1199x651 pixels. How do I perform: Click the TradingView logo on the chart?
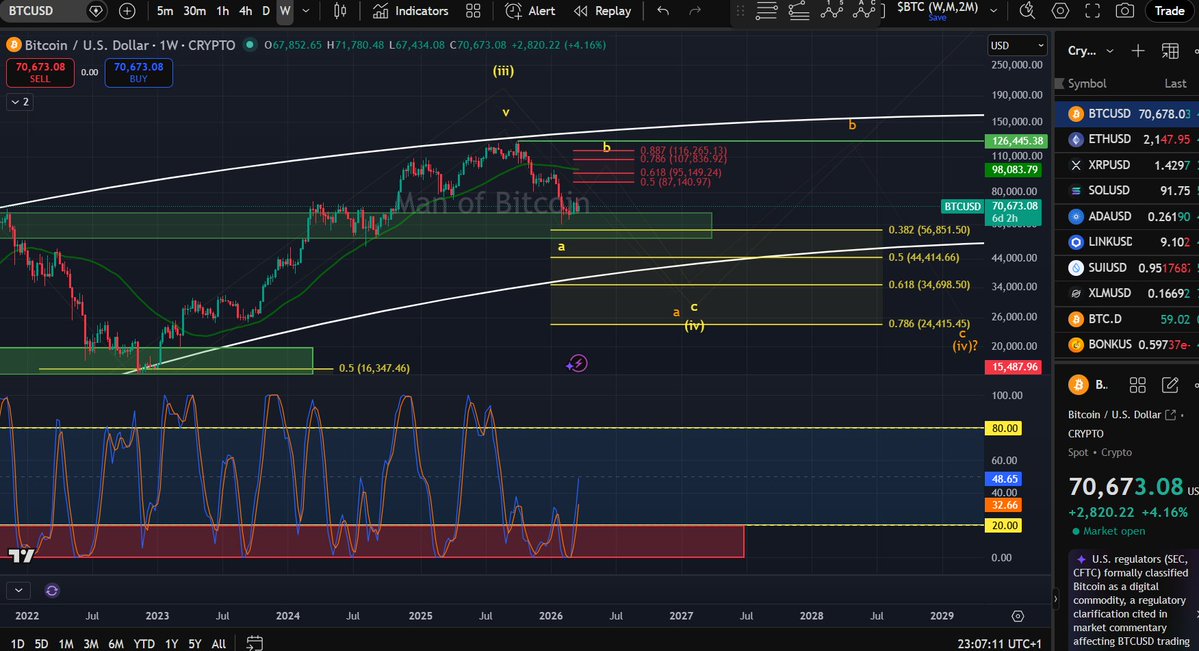(x=21, y=555)
